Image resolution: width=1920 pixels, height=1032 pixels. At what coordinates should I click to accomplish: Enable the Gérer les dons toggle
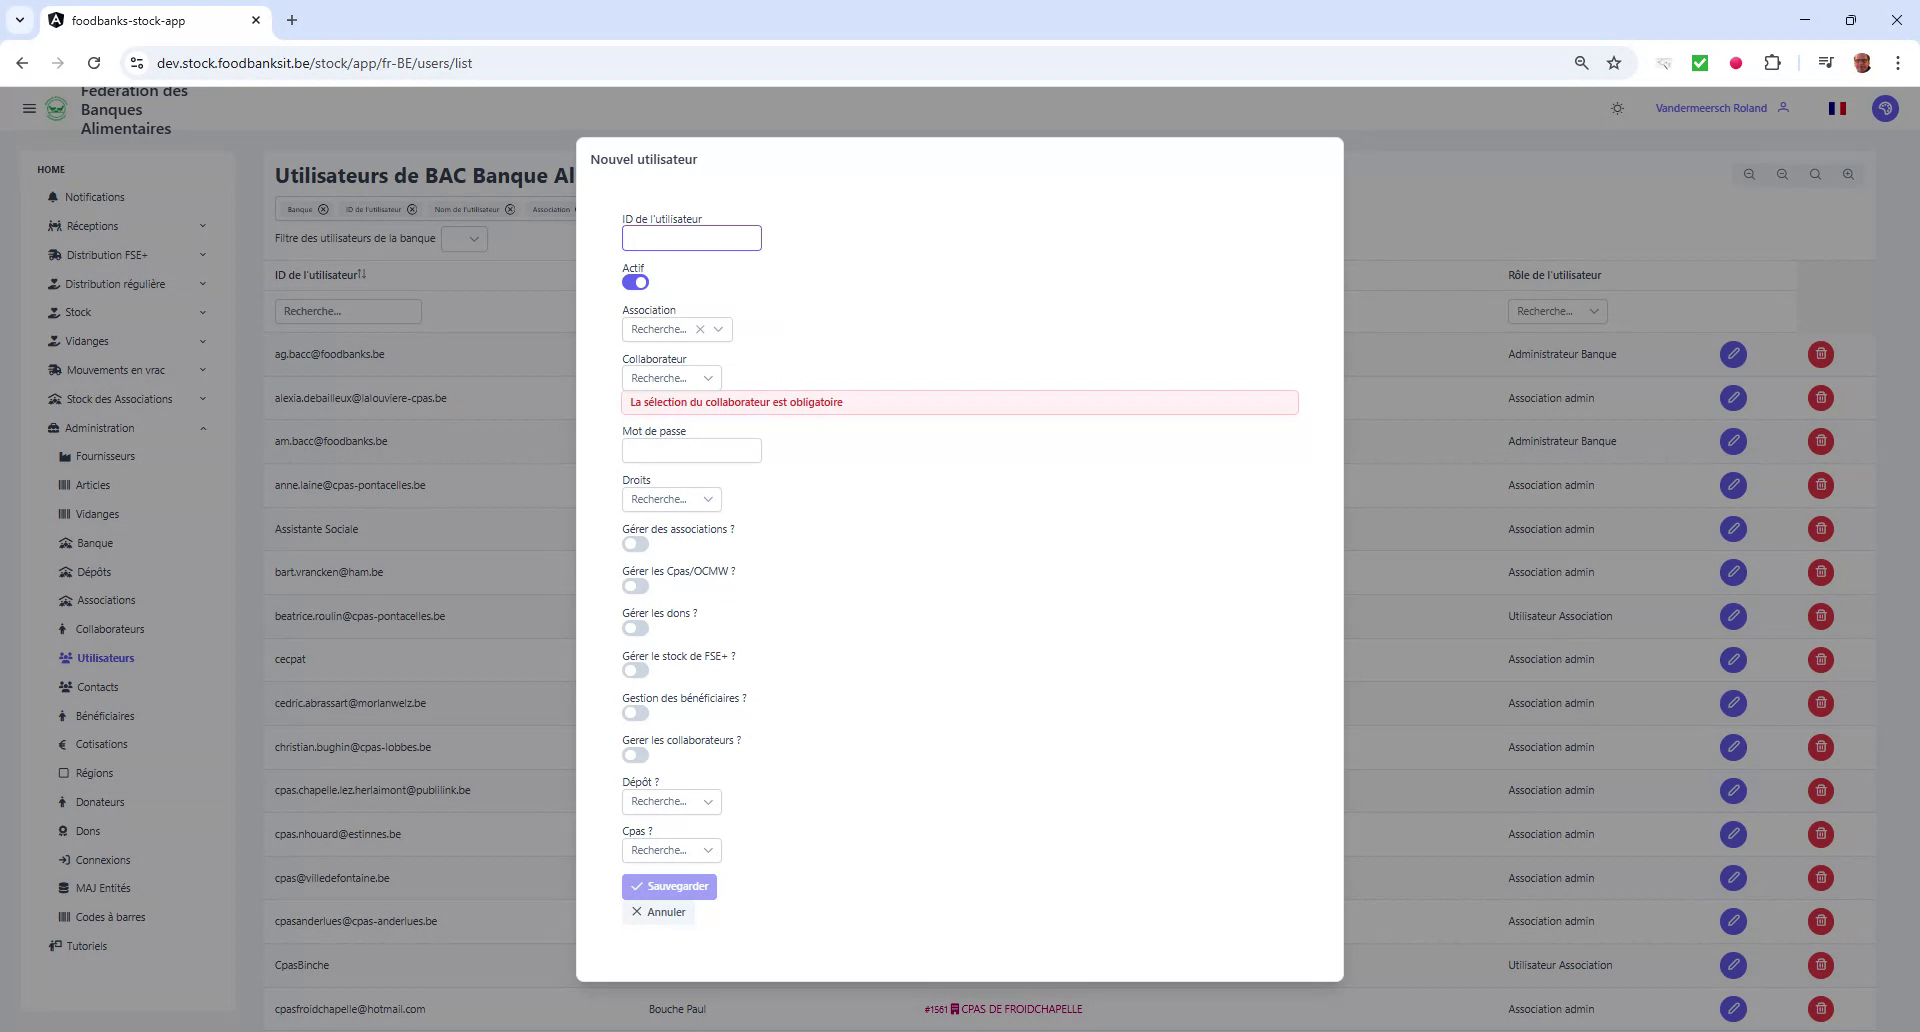pyautogui.click(x=634, y=628)
